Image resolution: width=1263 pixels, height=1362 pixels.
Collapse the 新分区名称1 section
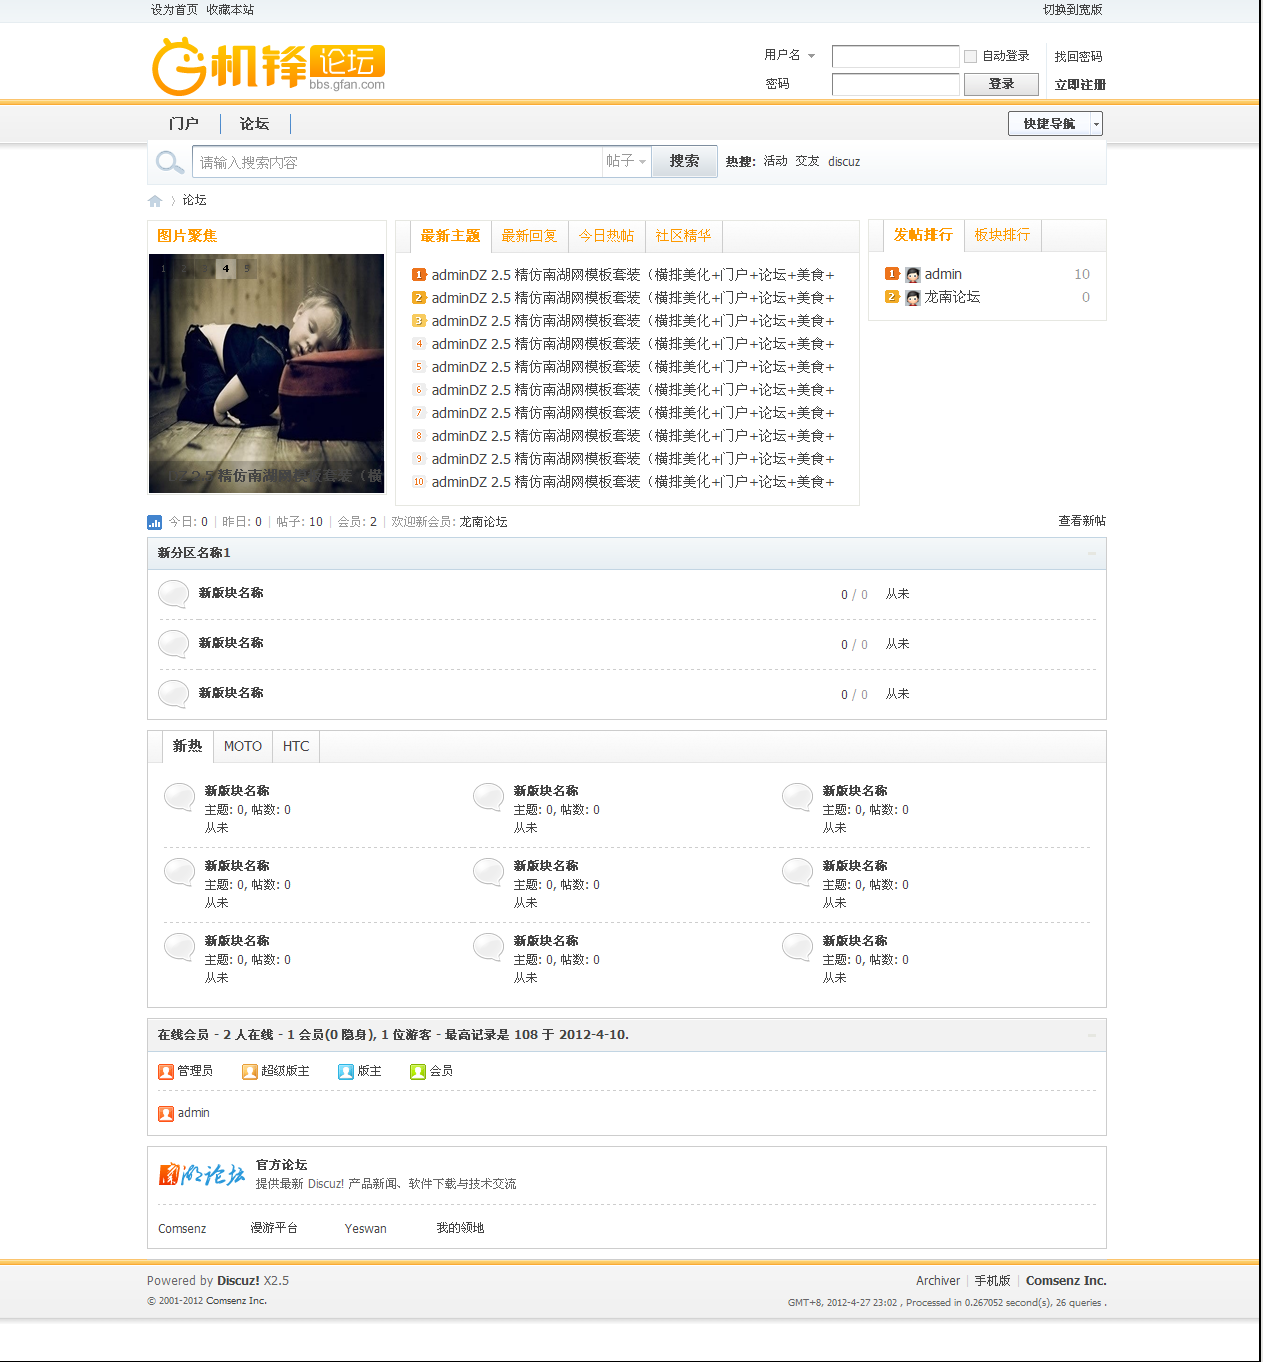point(1091,553)
